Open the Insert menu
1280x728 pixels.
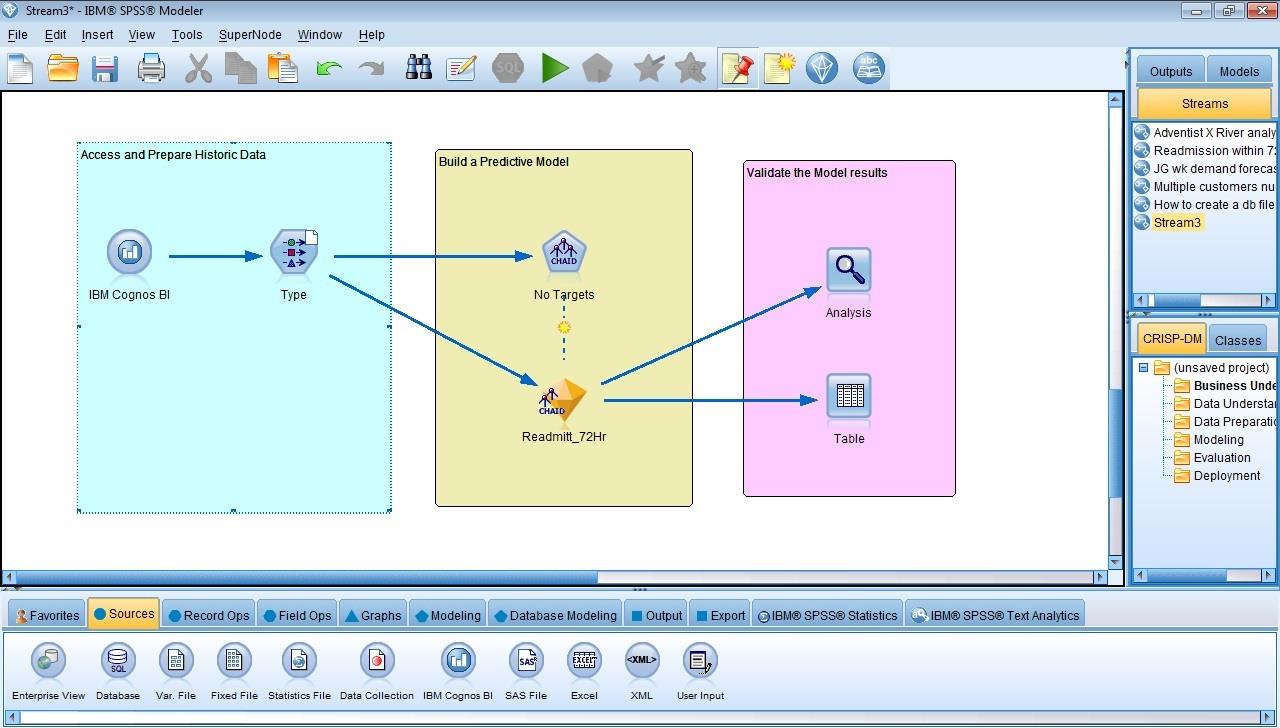pos(97,35)
